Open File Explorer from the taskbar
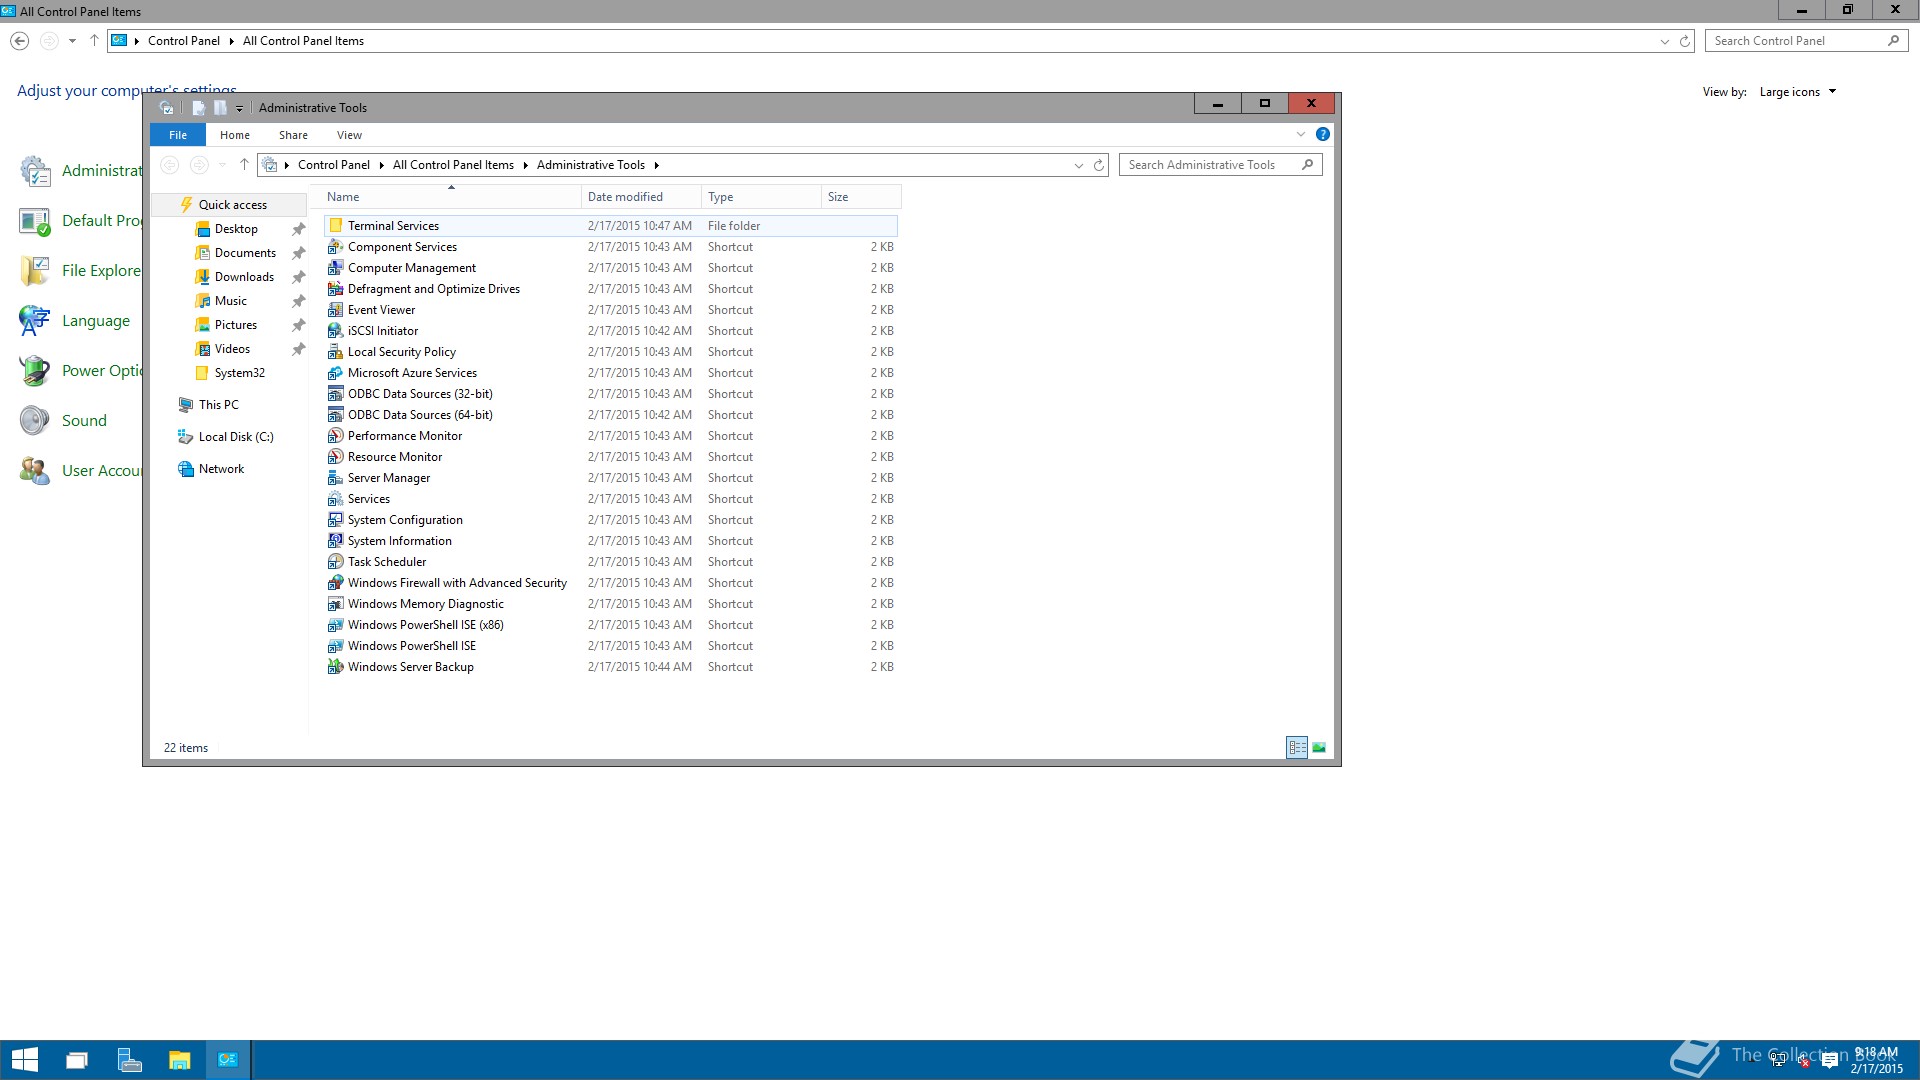 [179, 1060]
